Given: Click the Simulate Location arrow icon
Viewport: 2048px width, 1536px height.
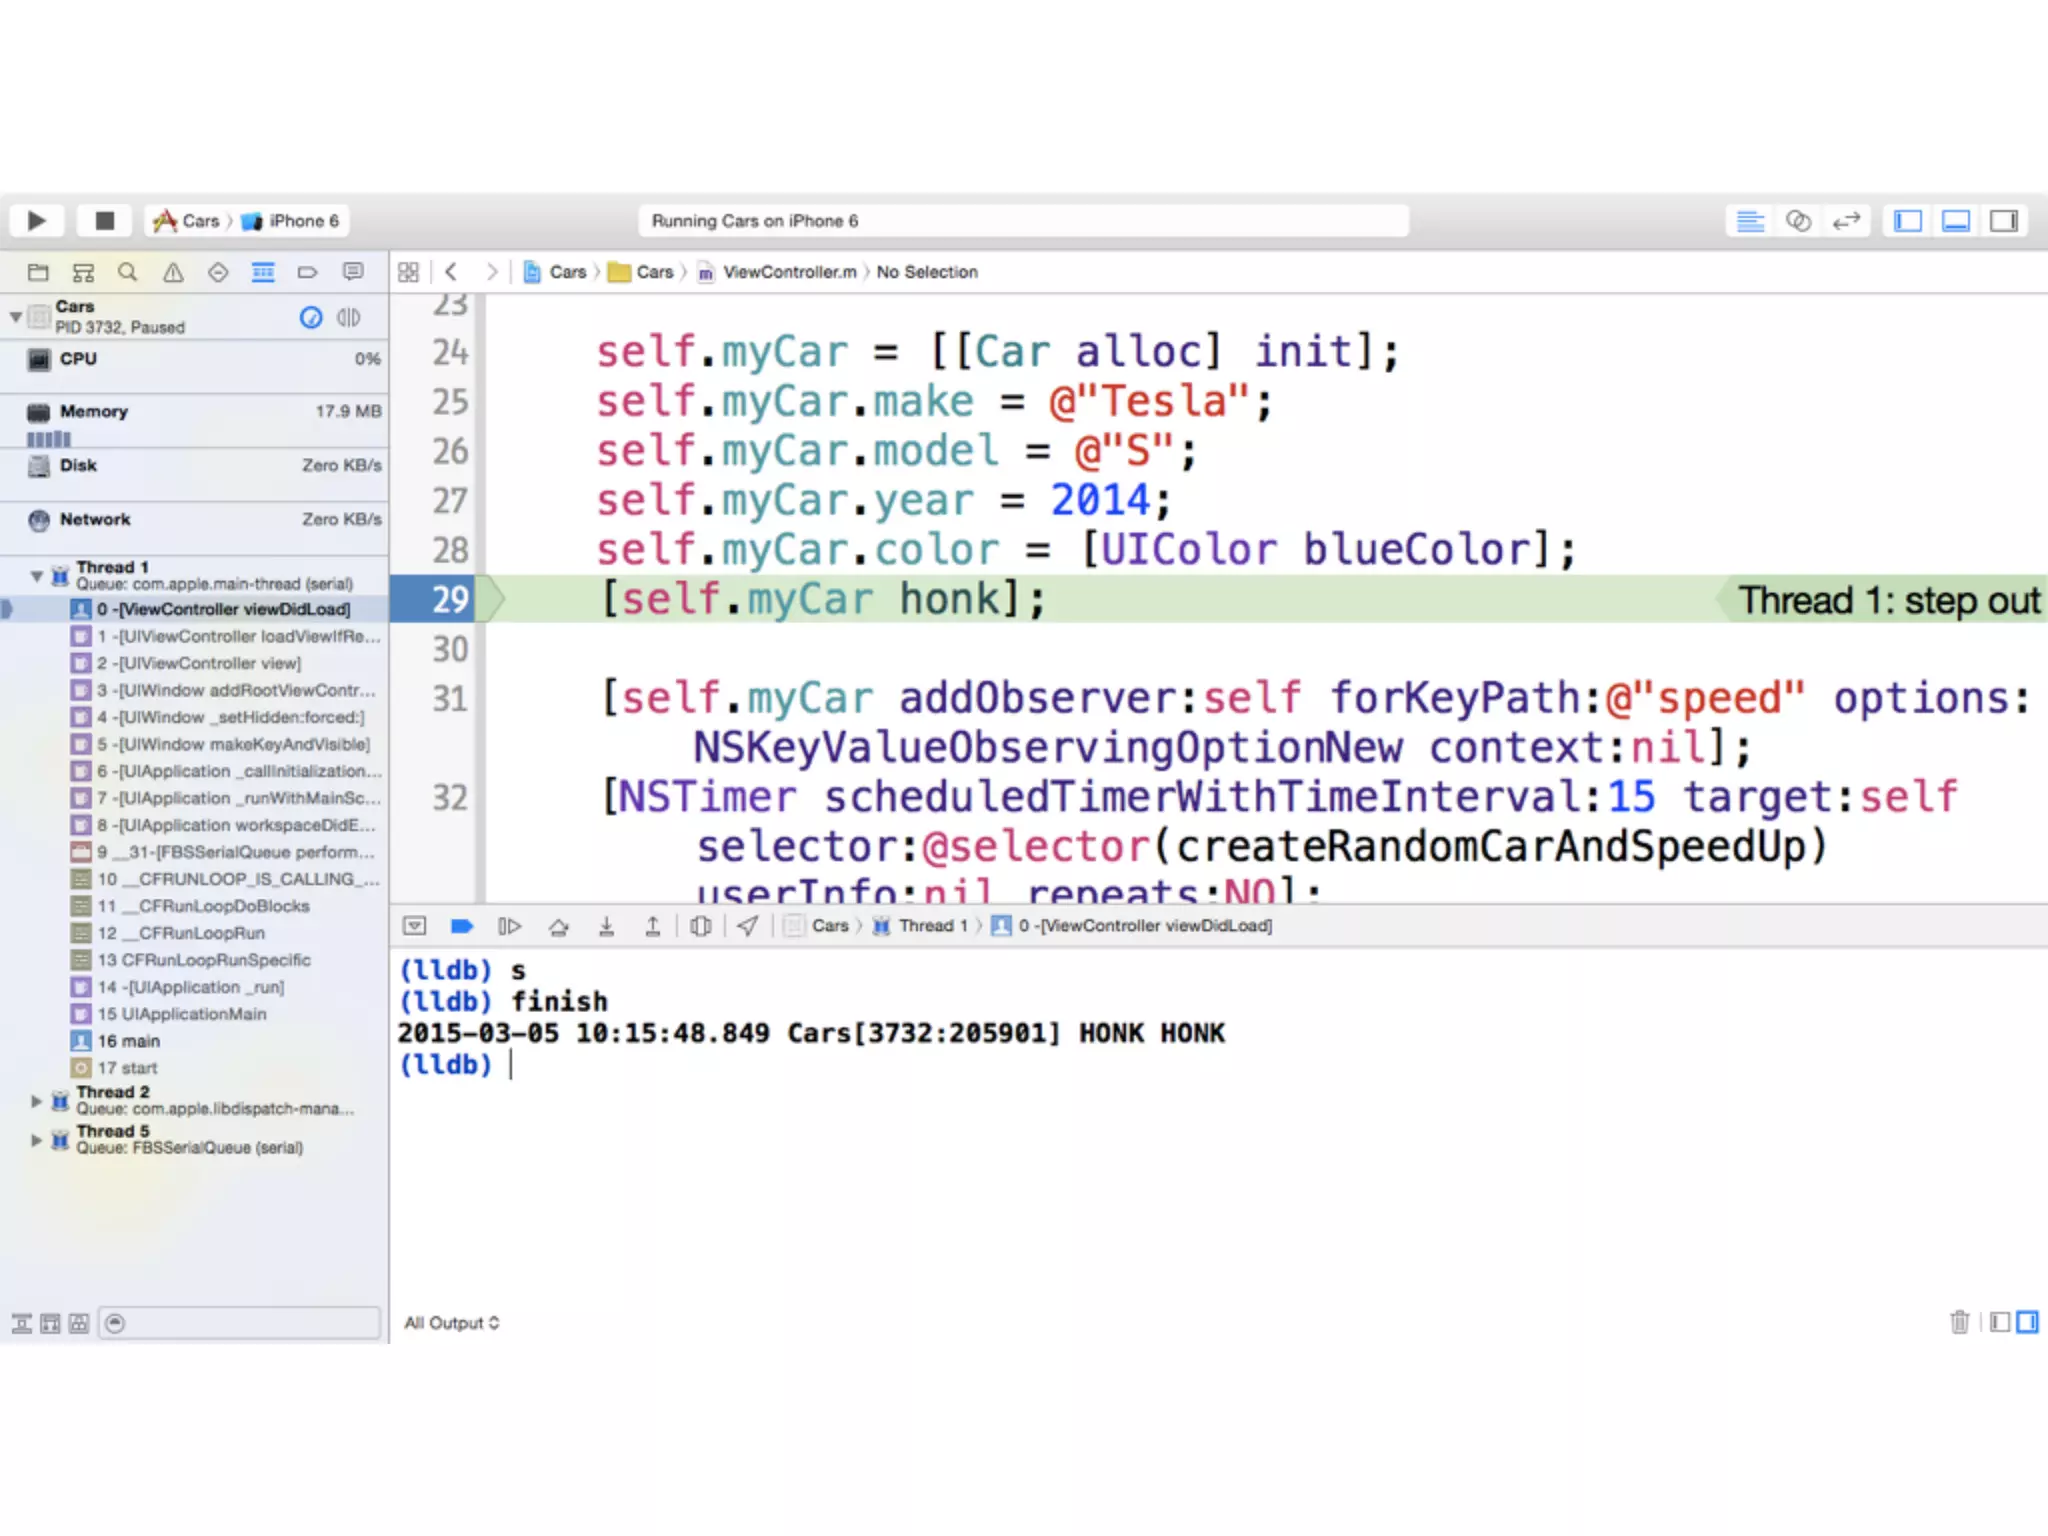Looking at the screenshot, I should click(x=748, y=926).
